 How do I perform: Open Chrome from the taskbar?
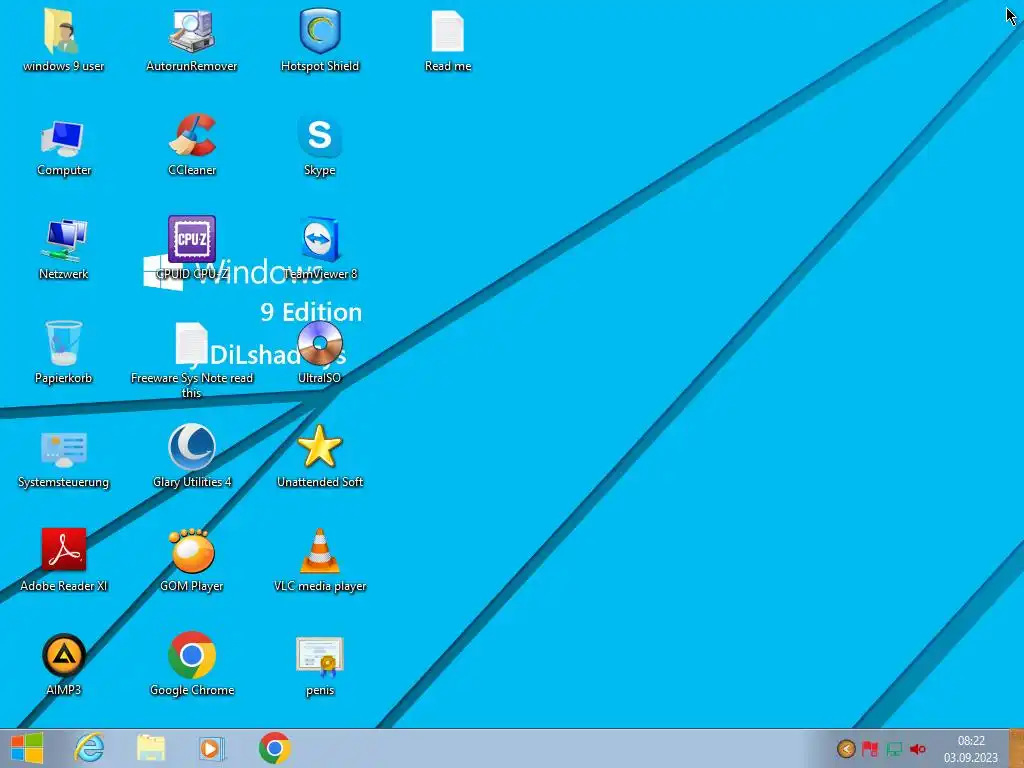(275, 748)
